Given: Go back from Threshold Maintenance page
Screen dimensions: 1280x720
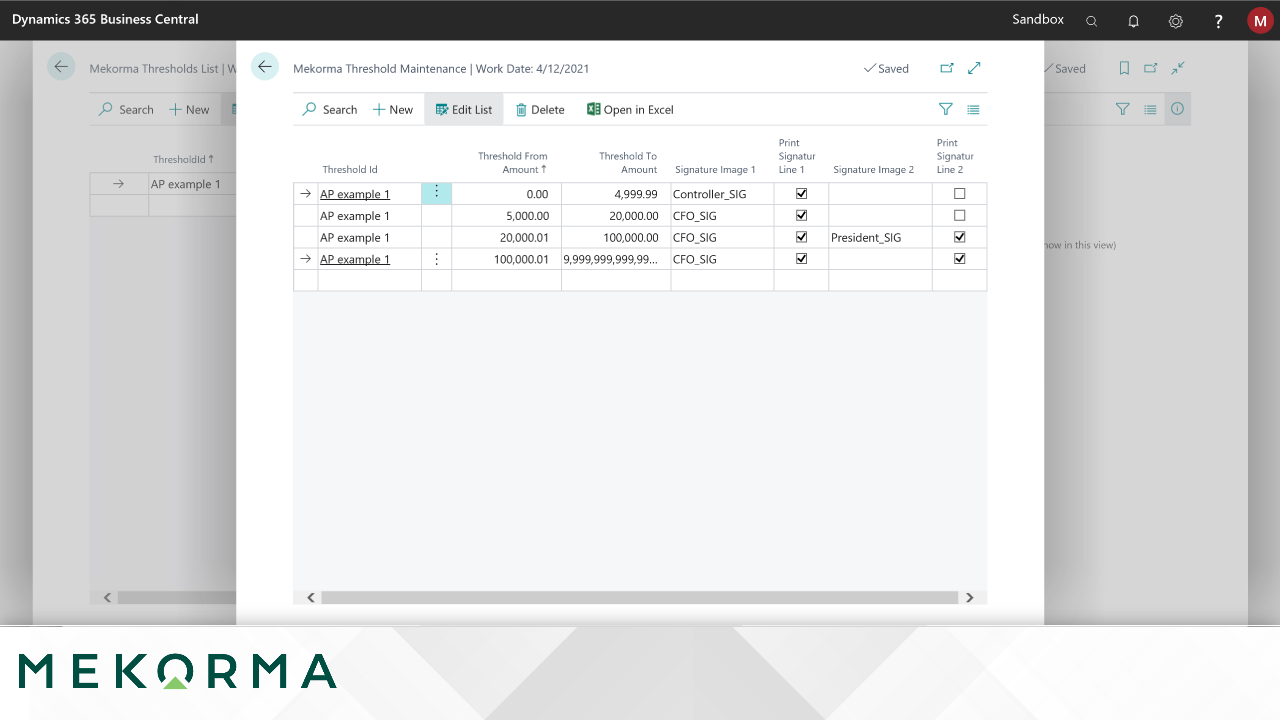Looking at the screenshot, I should coord(265,67).
